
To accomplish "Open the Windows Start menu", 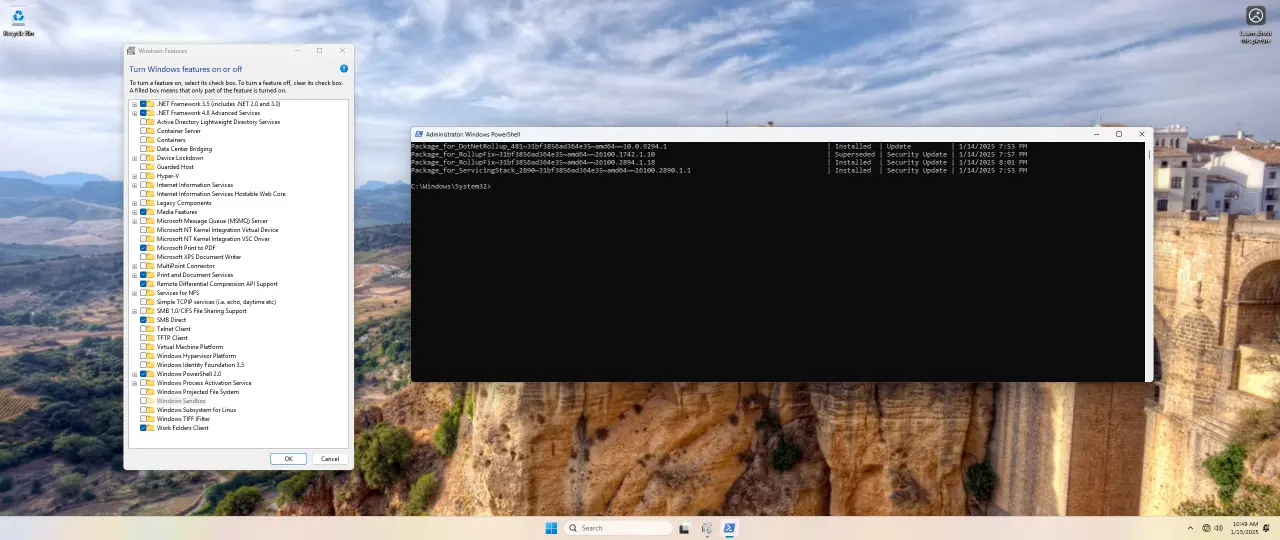I will pyautogui.click(x=551, y=528).
